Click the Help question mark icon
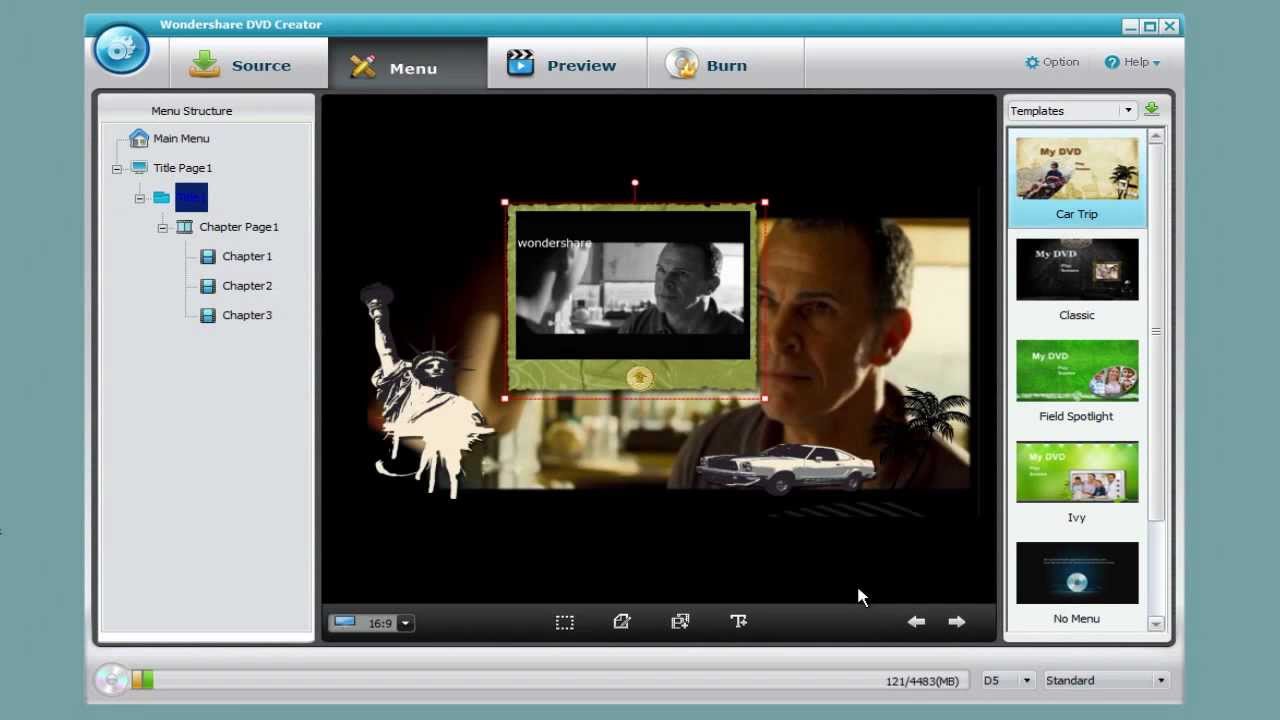Viewport: 1280px width, 720px height. pyautogui.click(x=1112, y=62)
